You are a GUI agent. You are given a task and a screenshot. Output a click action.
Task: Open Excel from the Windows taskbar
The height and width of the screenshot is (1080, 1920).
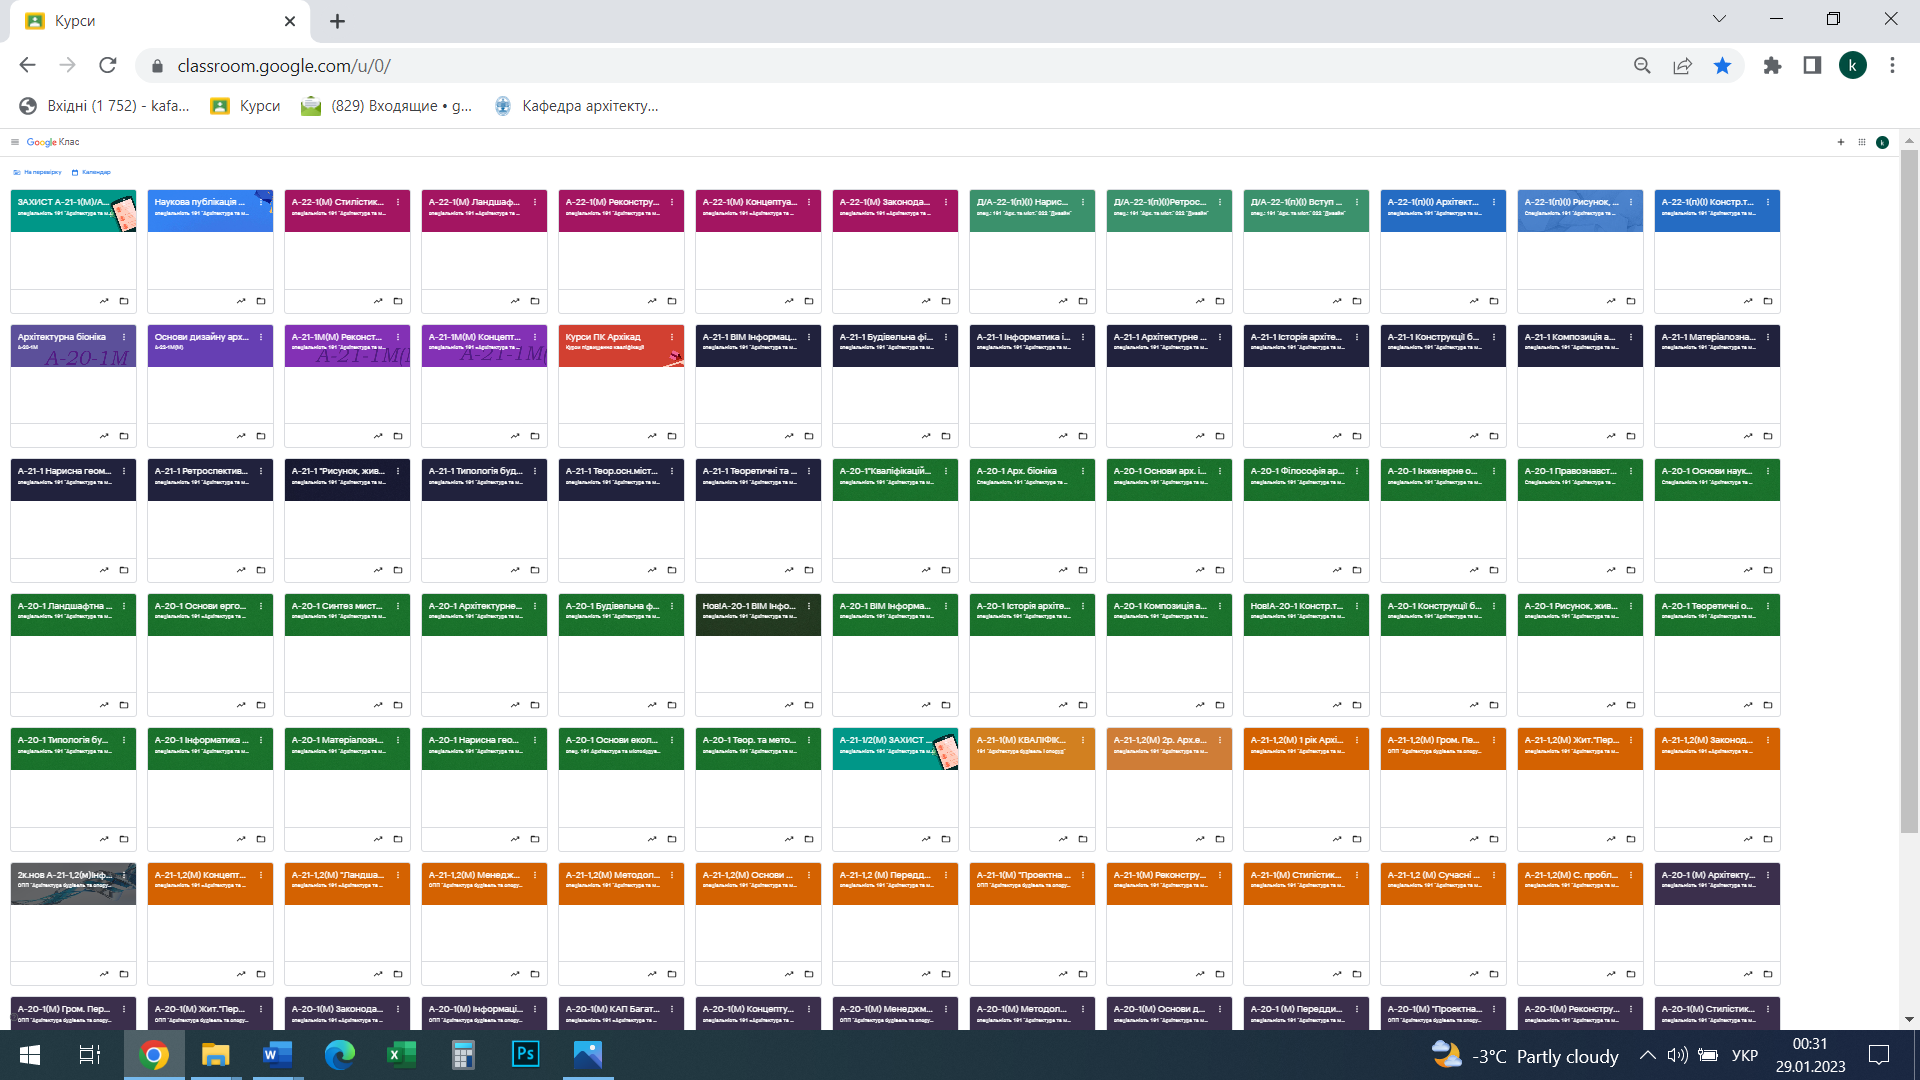(401, 1055)
